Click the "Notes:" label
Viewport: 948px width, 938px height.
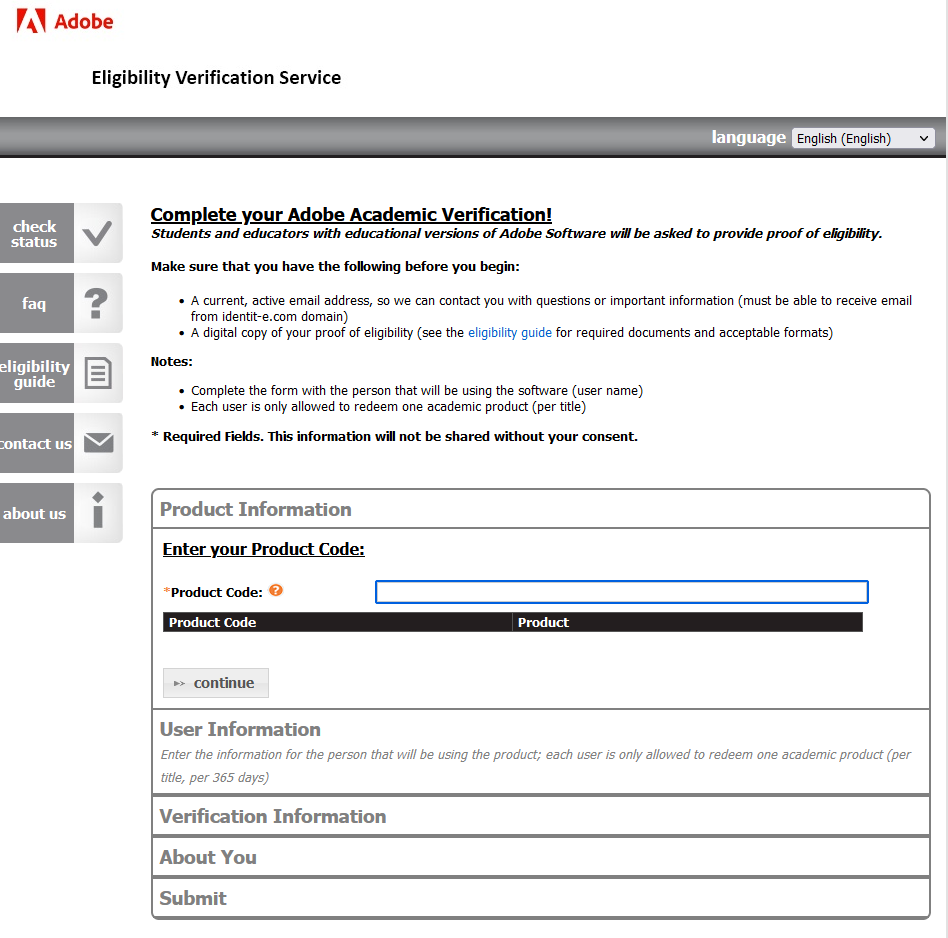pyautogui.click(x=172, y=362)
